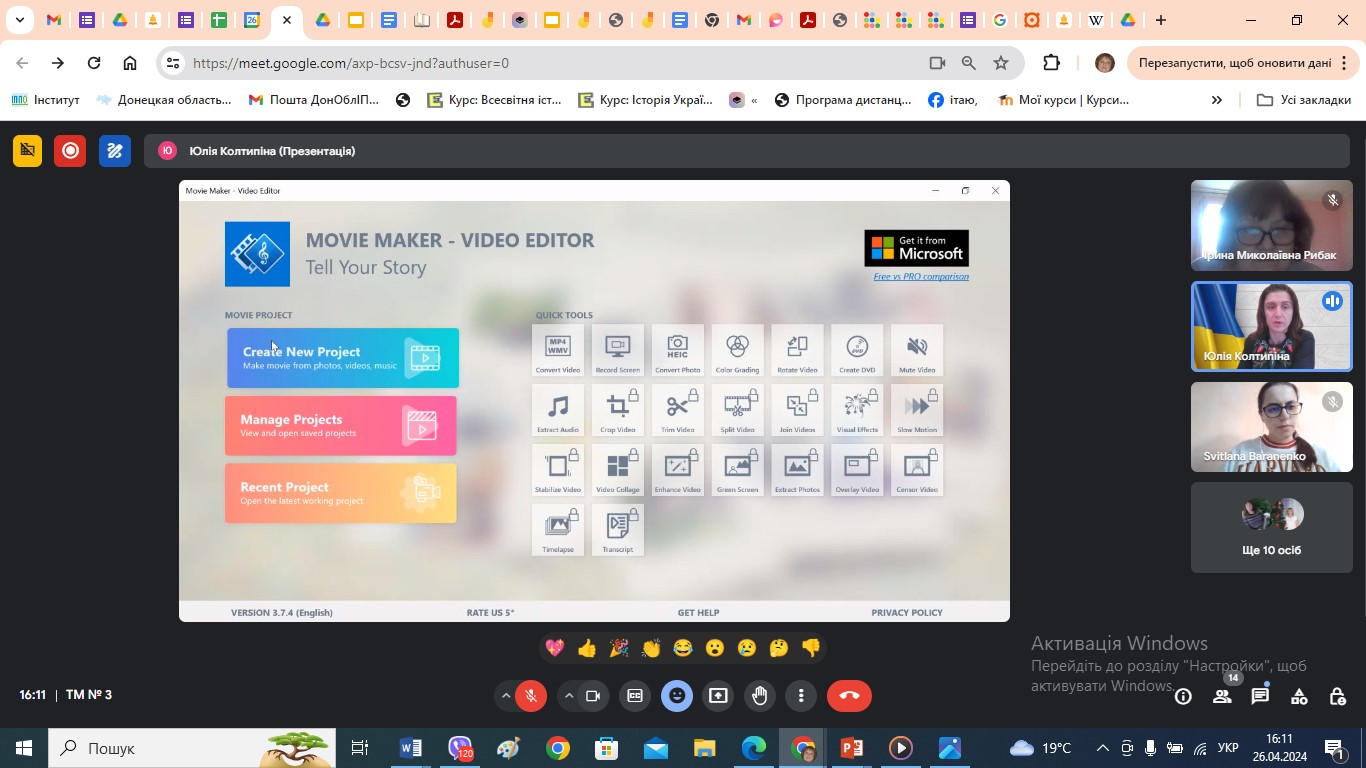Send thumbs up reaction
The image size is (1366, 768).
point(587,648)
